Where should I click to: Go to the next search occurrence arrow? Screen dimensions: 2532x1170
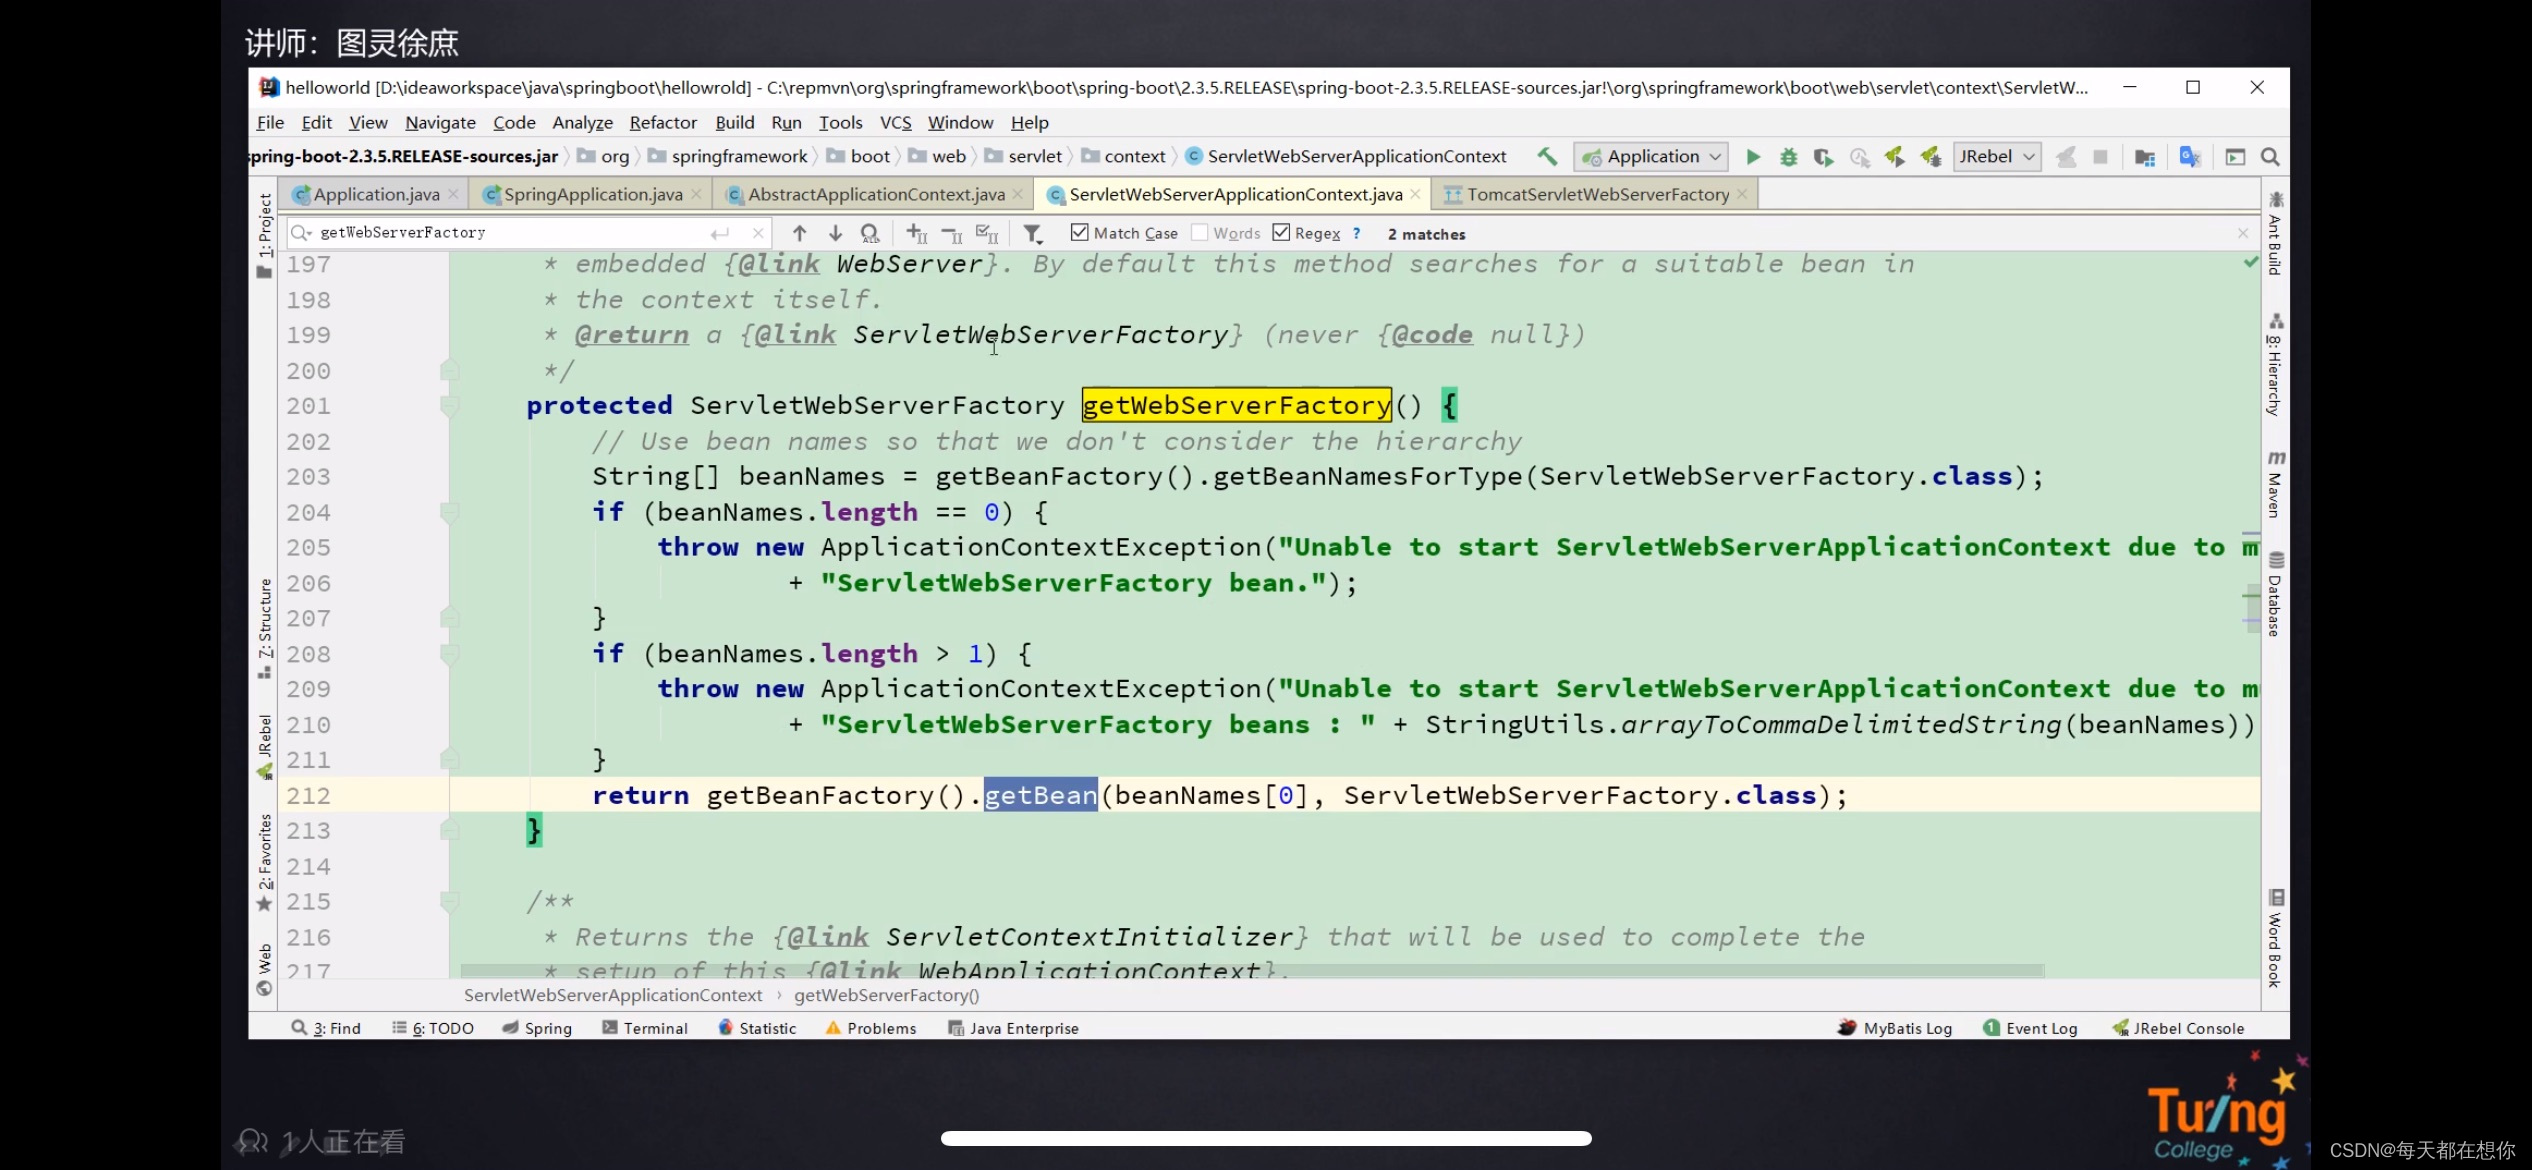click(835, 233)
